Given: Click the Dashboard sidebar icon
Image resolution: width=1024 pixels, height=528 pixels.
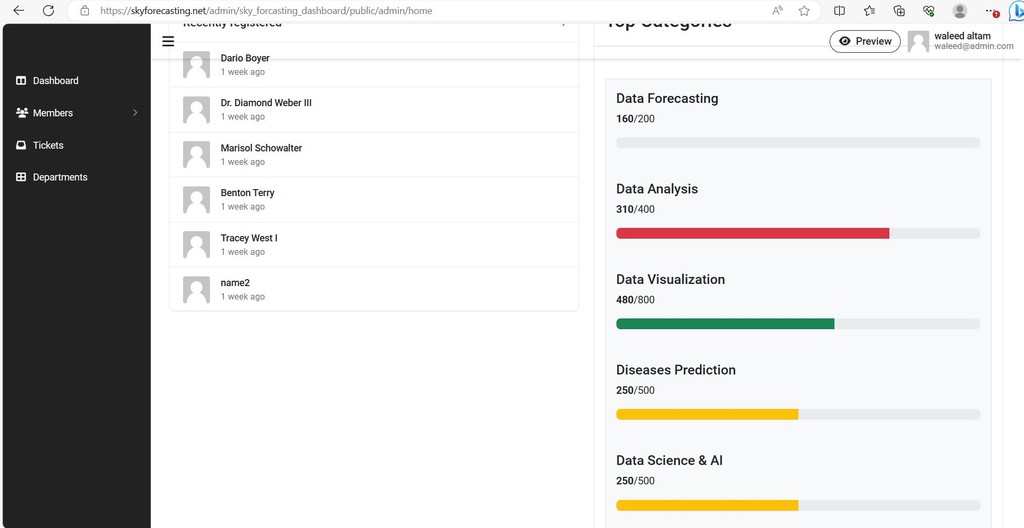Looking at the screenshot, I should (21, 80).
